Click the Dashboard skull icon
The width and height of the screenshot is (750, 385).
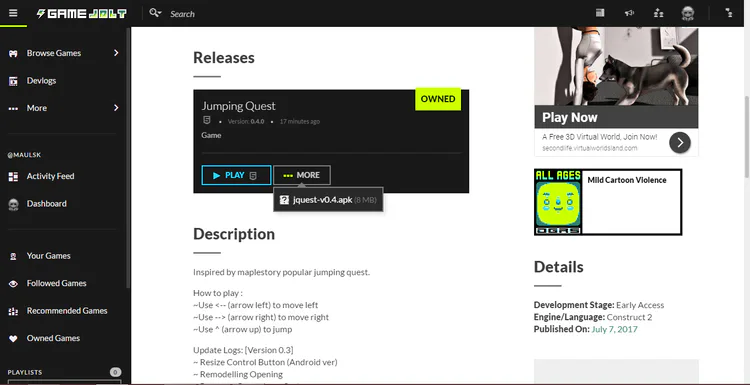point(13,204)
